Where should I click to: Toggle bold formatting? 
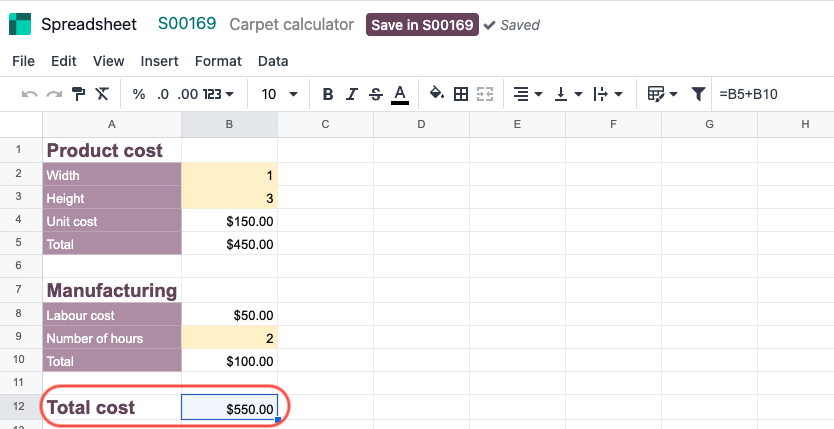[328, 94]
